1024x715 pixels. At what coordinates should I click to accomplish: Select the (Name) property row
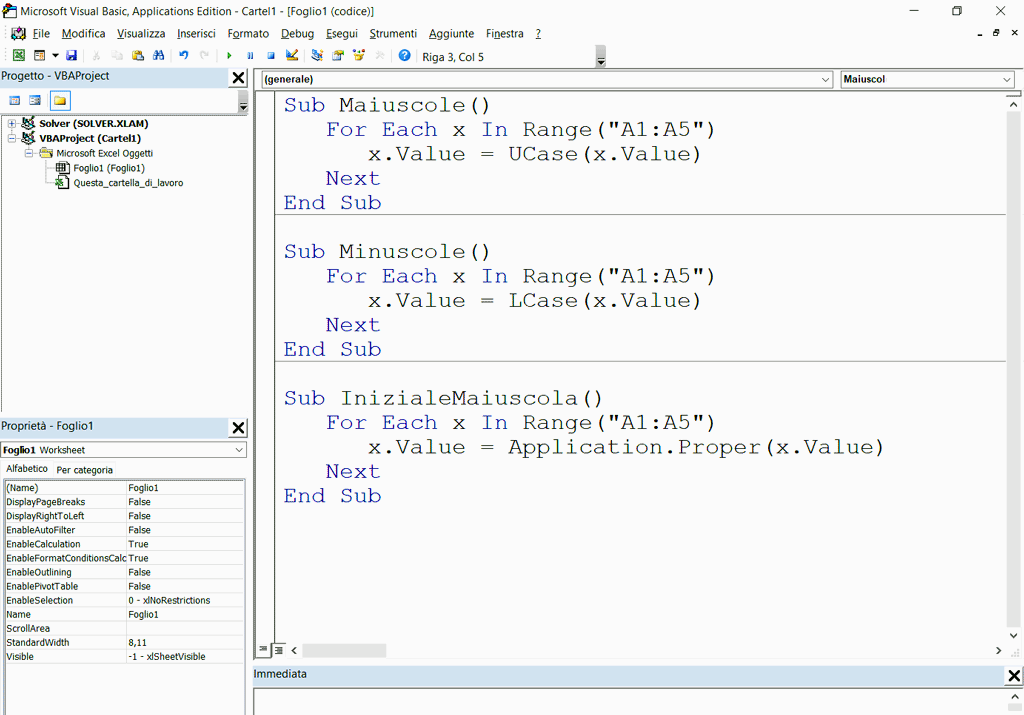click(124, 488)
